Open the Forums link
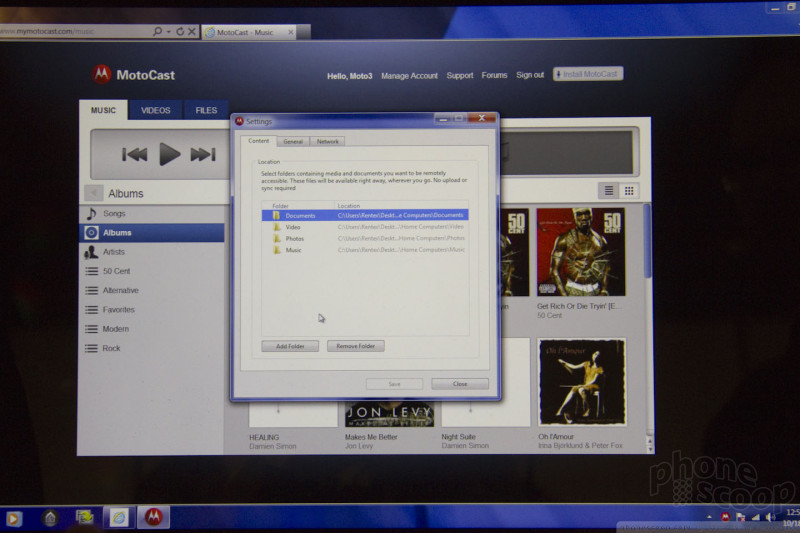Image resolution: width=800 pixels, height=533 pixels. click(x=494, y=75)
